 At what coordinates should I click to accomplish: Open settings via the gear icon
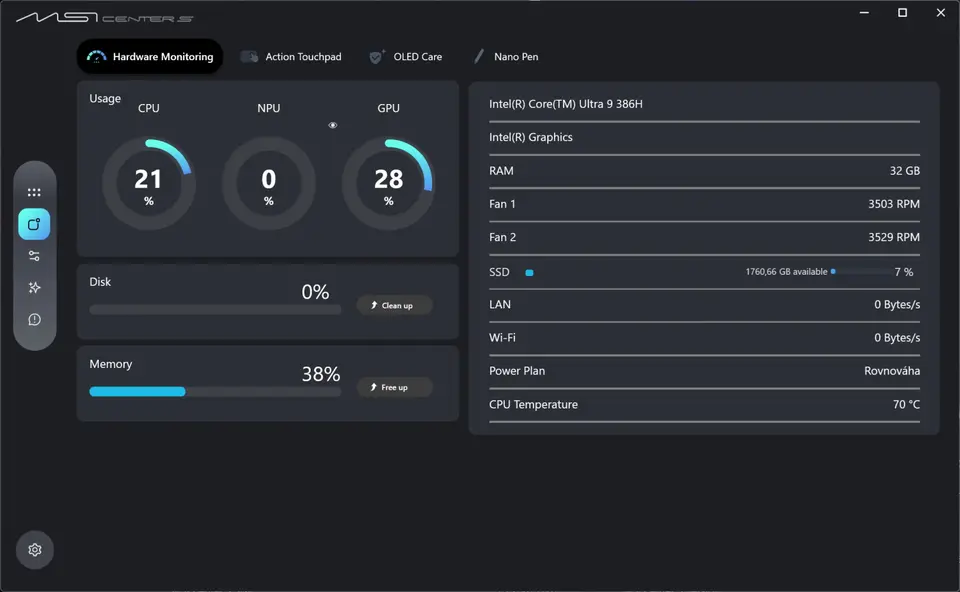pos(34,549)
